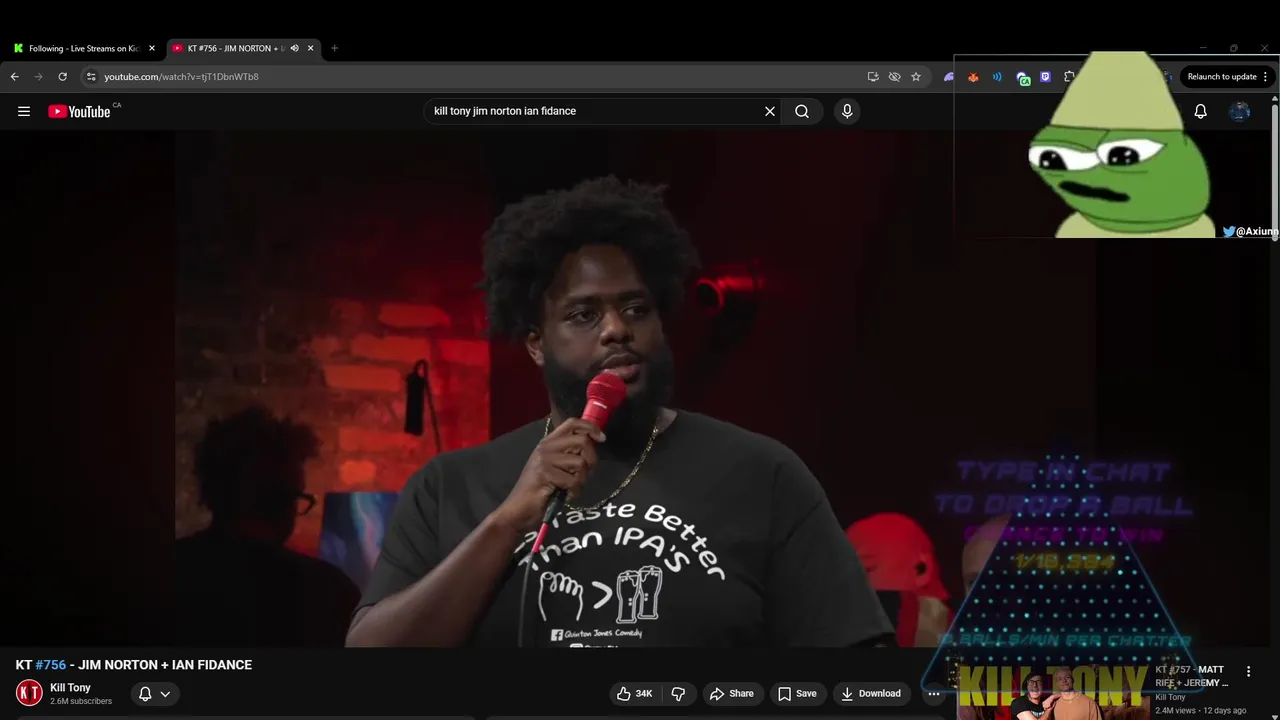The height and width of the screenshot is (720, 1280).
Task: Open Chrome three-dot menu
Action: pos(1265,76)
